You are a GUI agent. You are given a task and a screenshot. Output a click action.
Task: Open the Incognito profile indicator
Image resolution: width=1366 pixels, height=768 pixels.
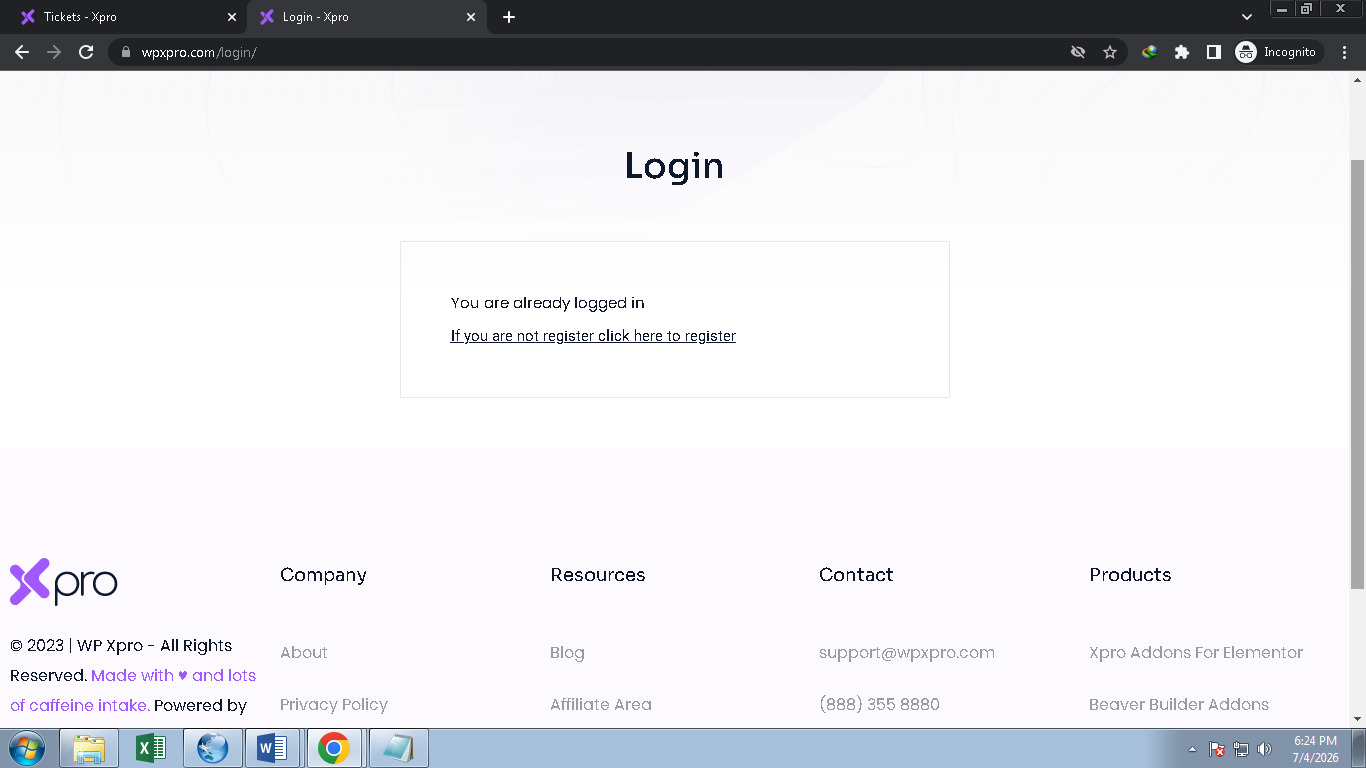point(1277,52)
